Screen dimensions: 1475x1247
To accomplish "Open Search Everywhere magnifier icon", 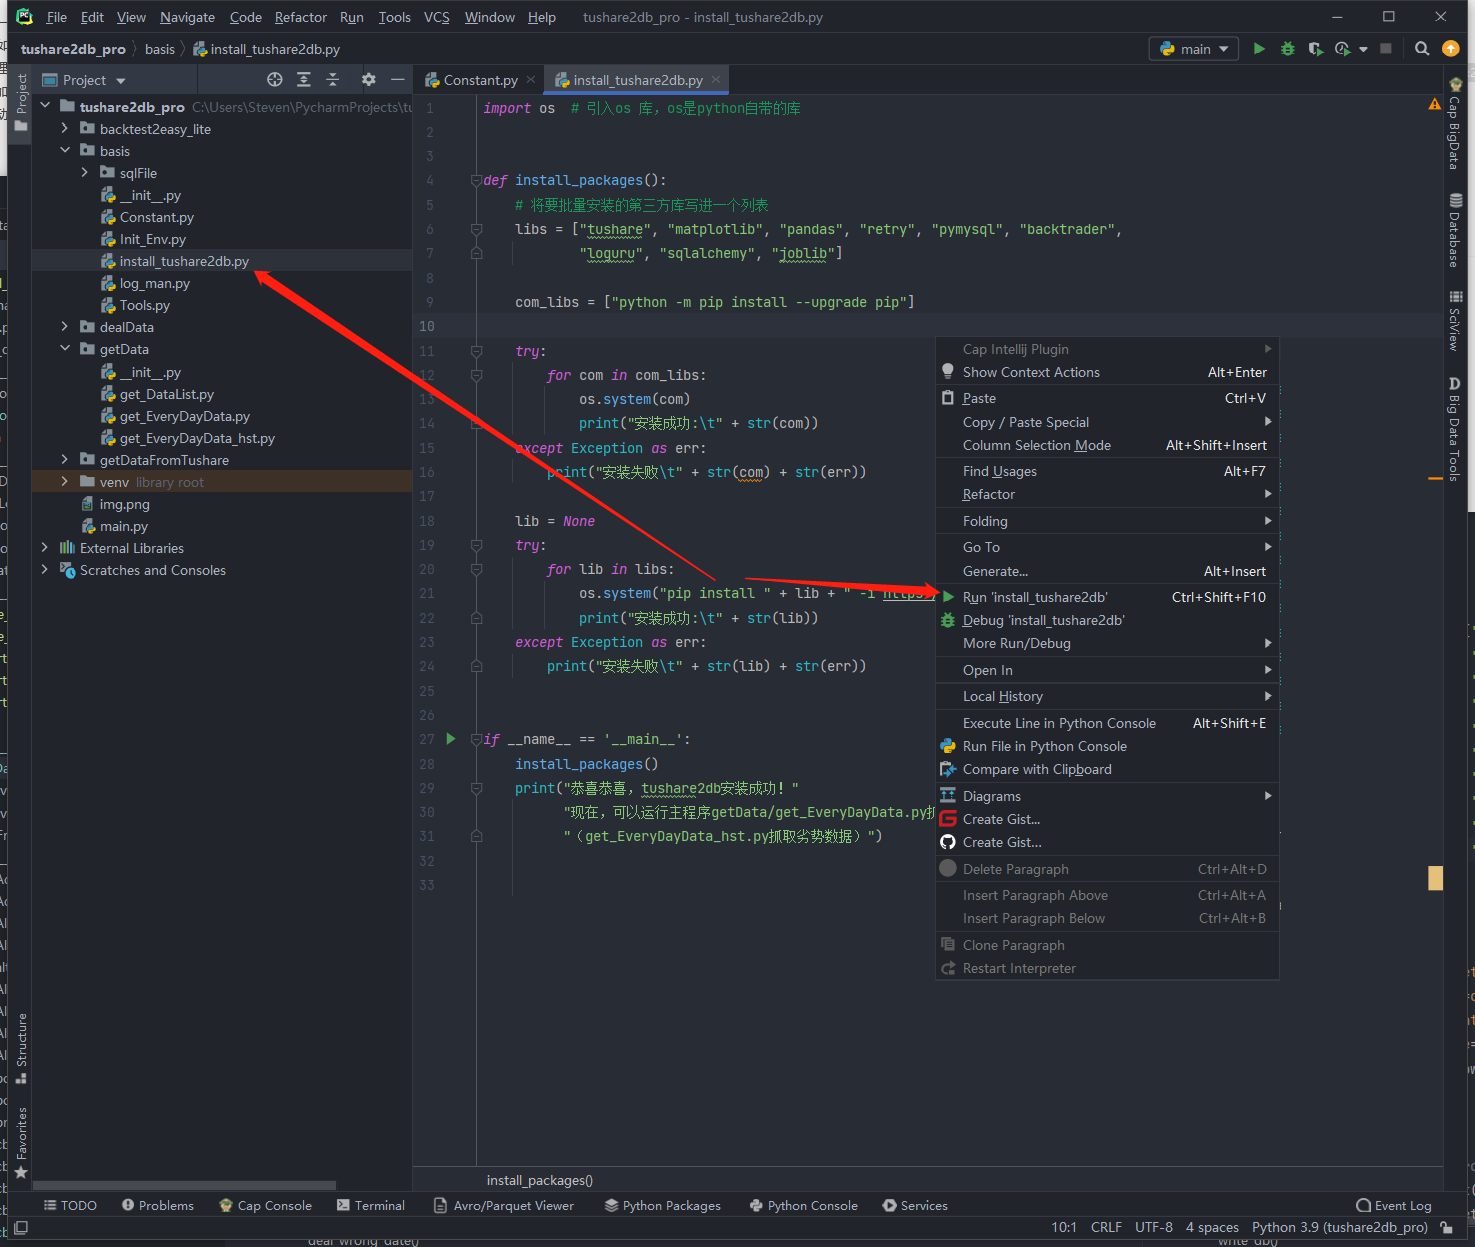I will (1421, 48).
